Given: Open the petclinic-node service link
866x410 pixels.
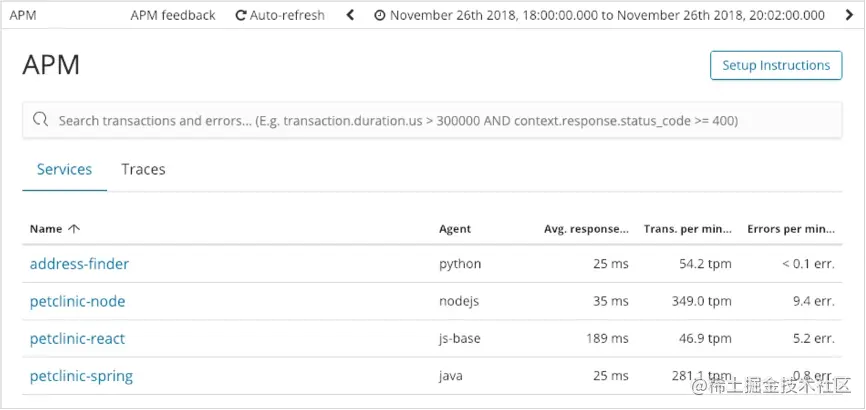Looking at the screenshot, I should 78,301.
